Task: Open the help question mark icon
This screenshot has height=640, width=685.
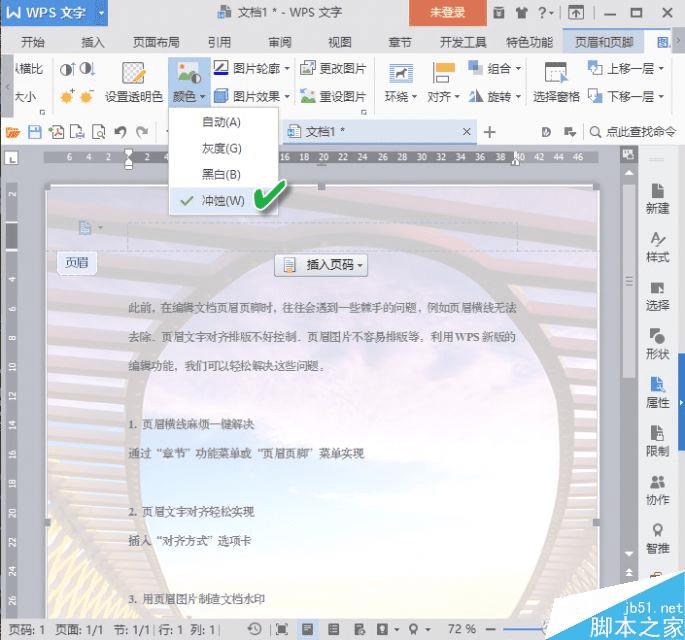Action: click(x=544, y=13)
